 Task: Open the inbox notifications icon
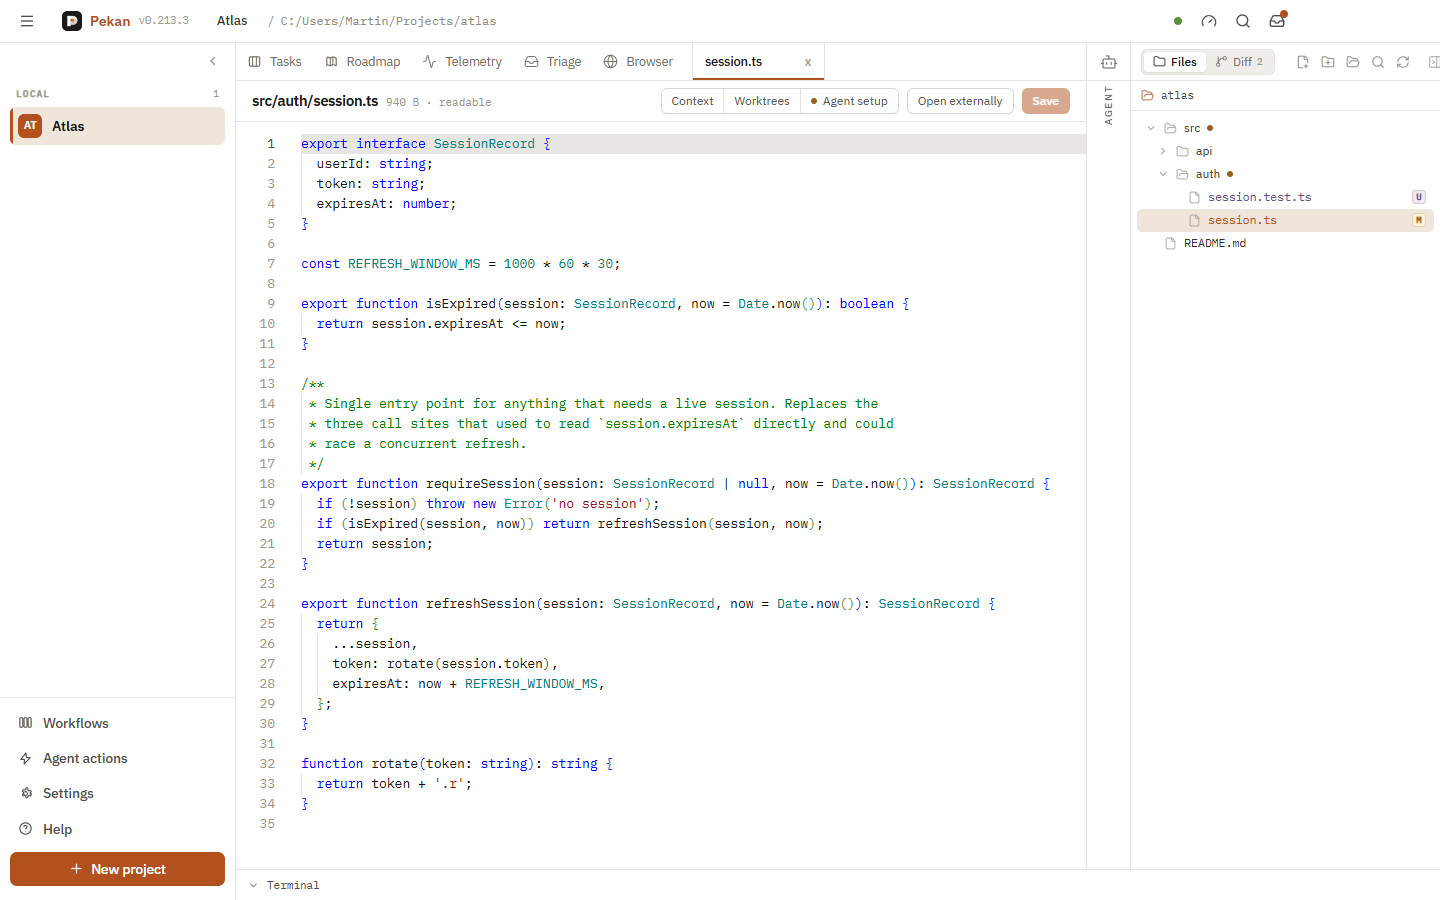(1277, 21)
